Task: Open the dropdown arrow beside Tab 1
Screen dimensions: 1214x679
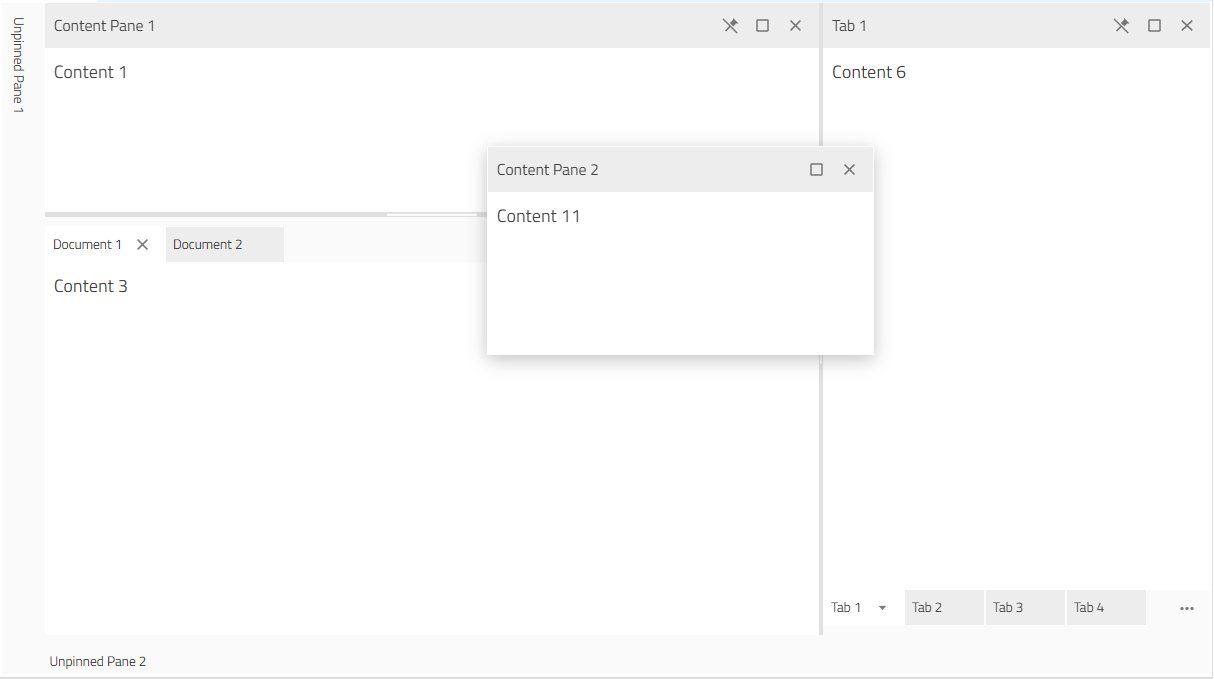Action: tap(882, 607)
